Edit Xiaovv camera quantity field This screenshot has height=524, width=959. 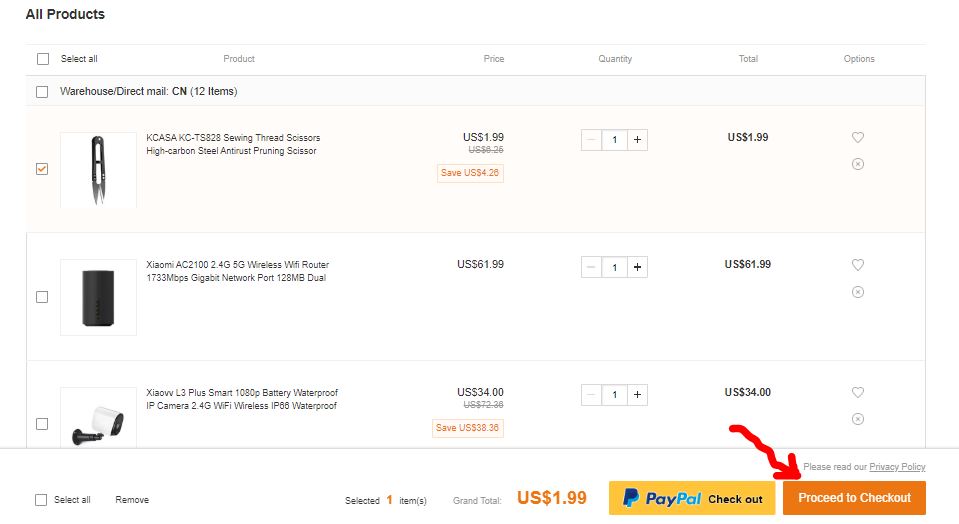pyautogui.click(x=614, y=395)
